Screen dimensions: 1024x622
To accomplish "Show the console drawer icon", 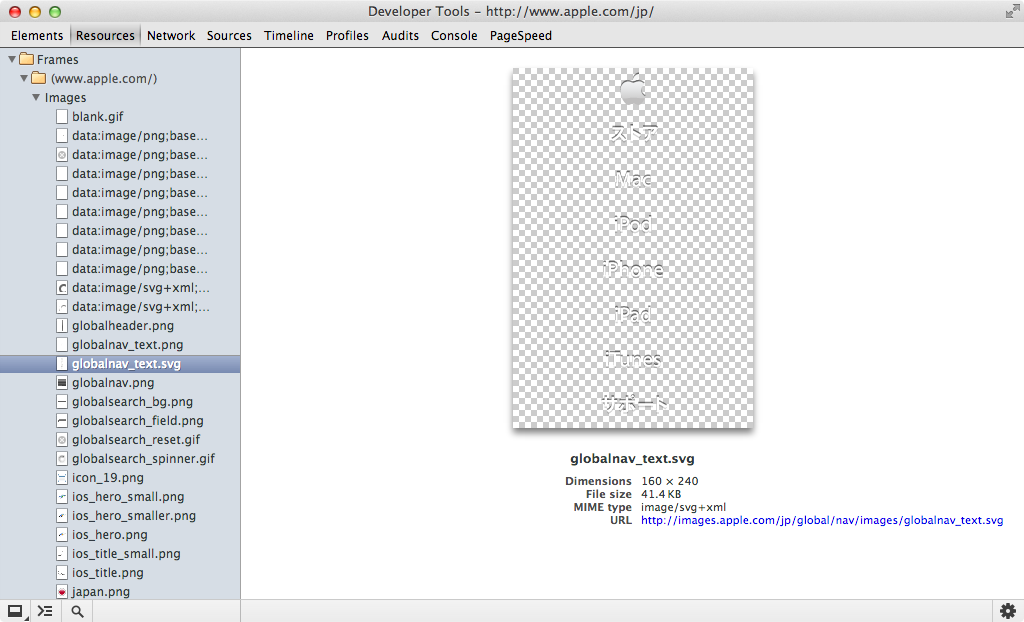I will [45, 612].
